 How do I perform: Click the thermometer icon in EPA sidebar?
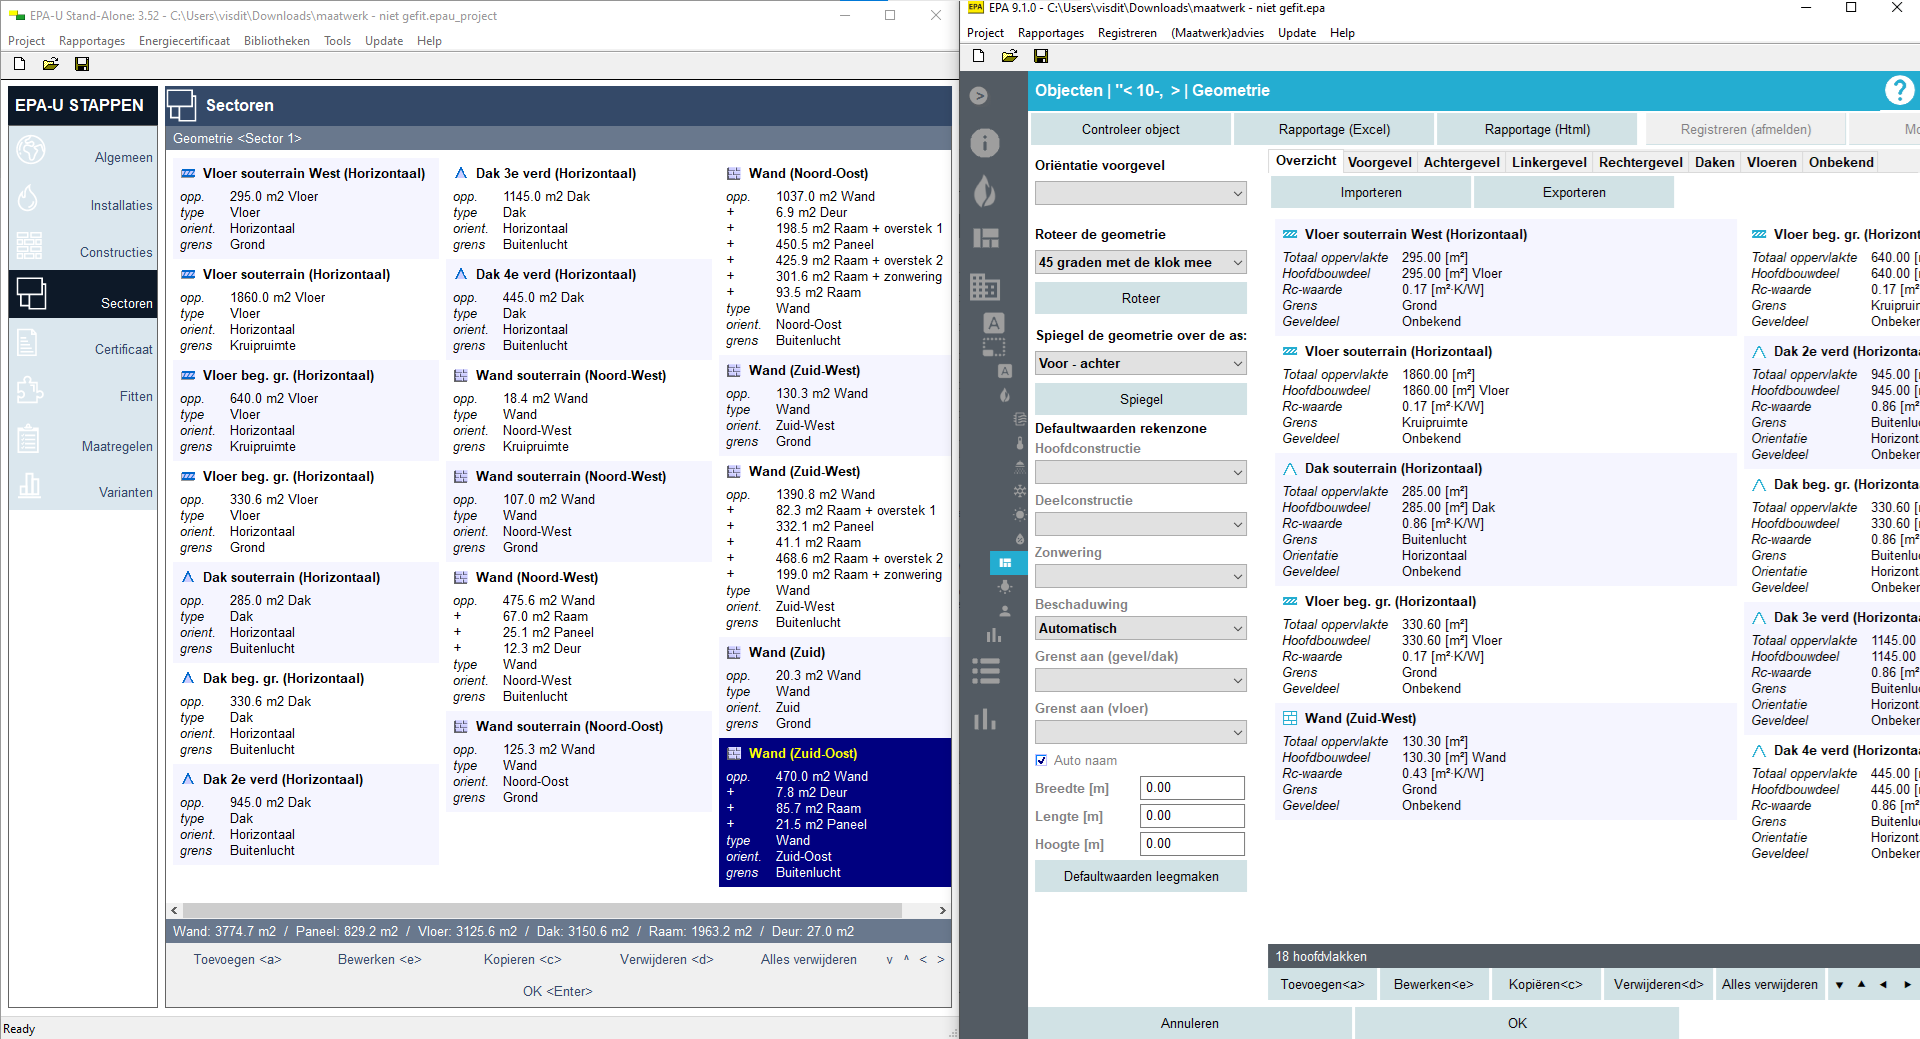point(1019,443)
